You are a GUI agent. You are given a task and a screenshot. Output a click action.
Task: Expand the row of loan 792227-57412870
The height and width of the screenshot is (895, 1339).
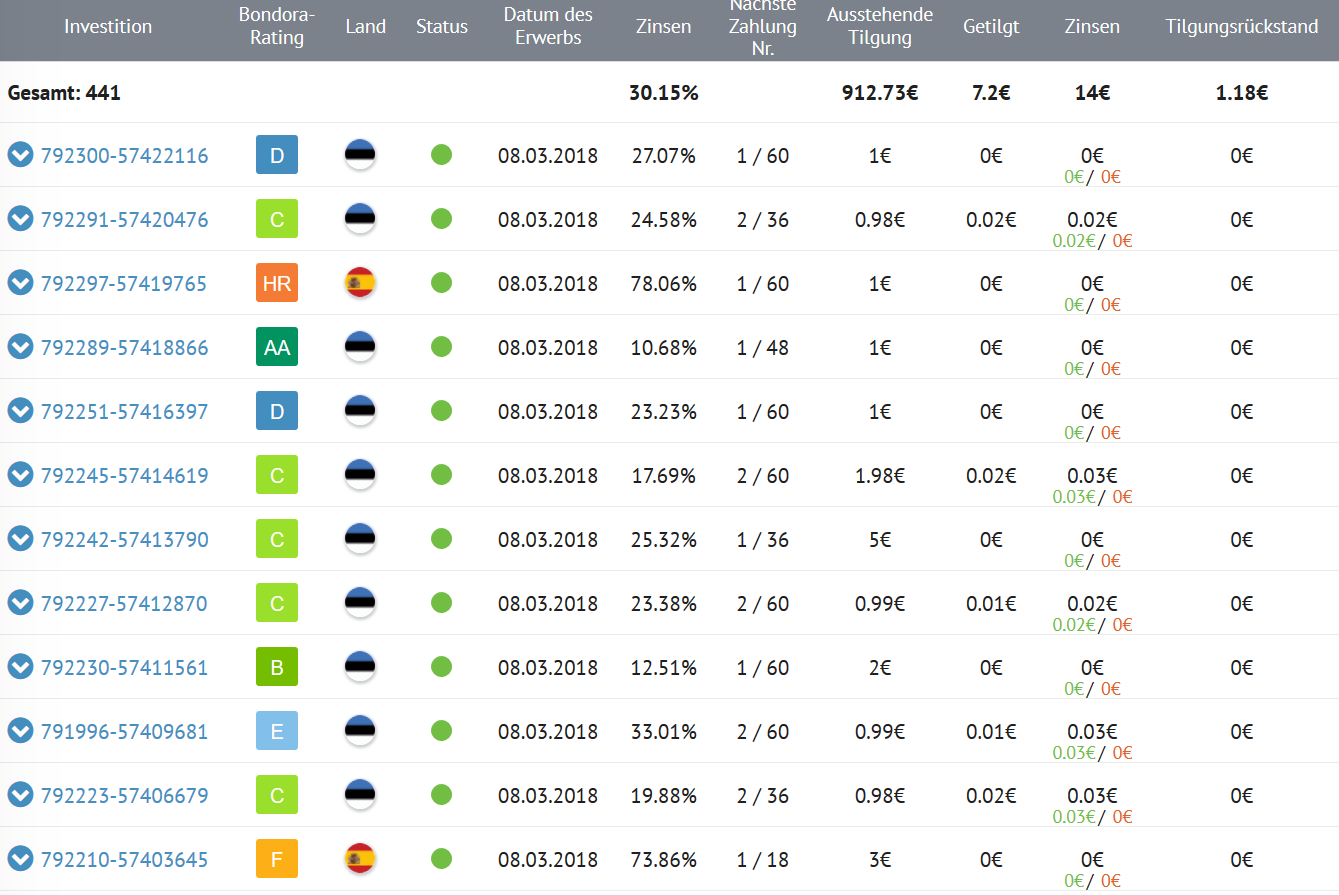tap(20, 603)
